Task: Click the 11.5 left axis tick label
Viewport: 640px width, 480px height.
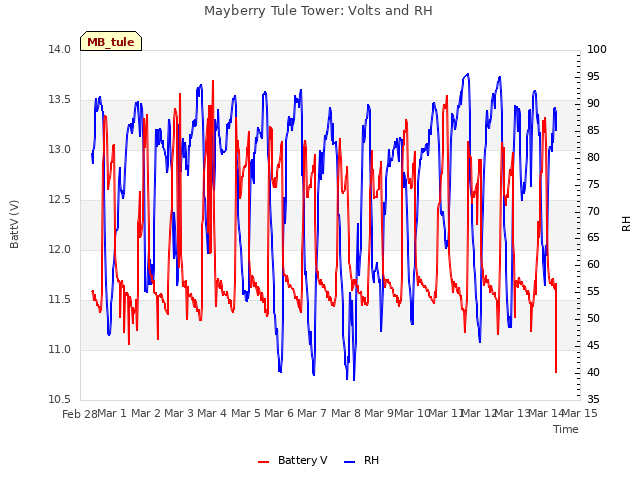Action: [x=59, y=300]
